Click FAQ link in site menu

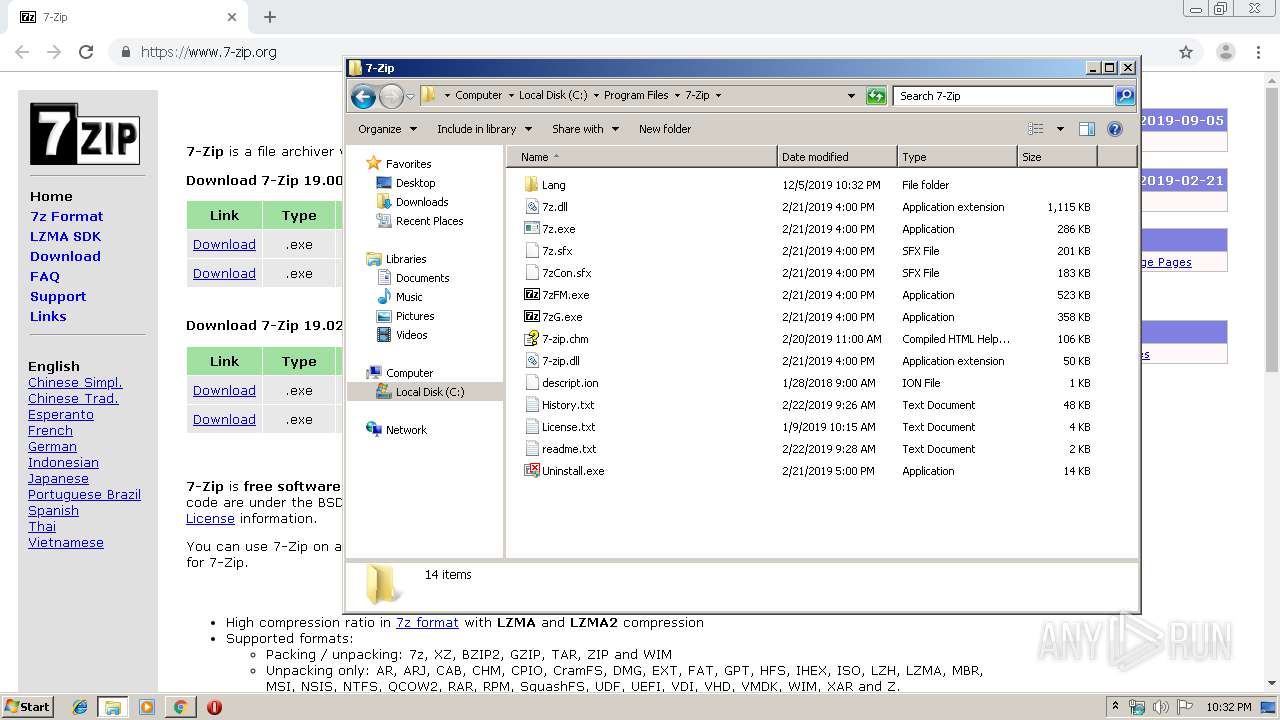[x=45, y=276]
